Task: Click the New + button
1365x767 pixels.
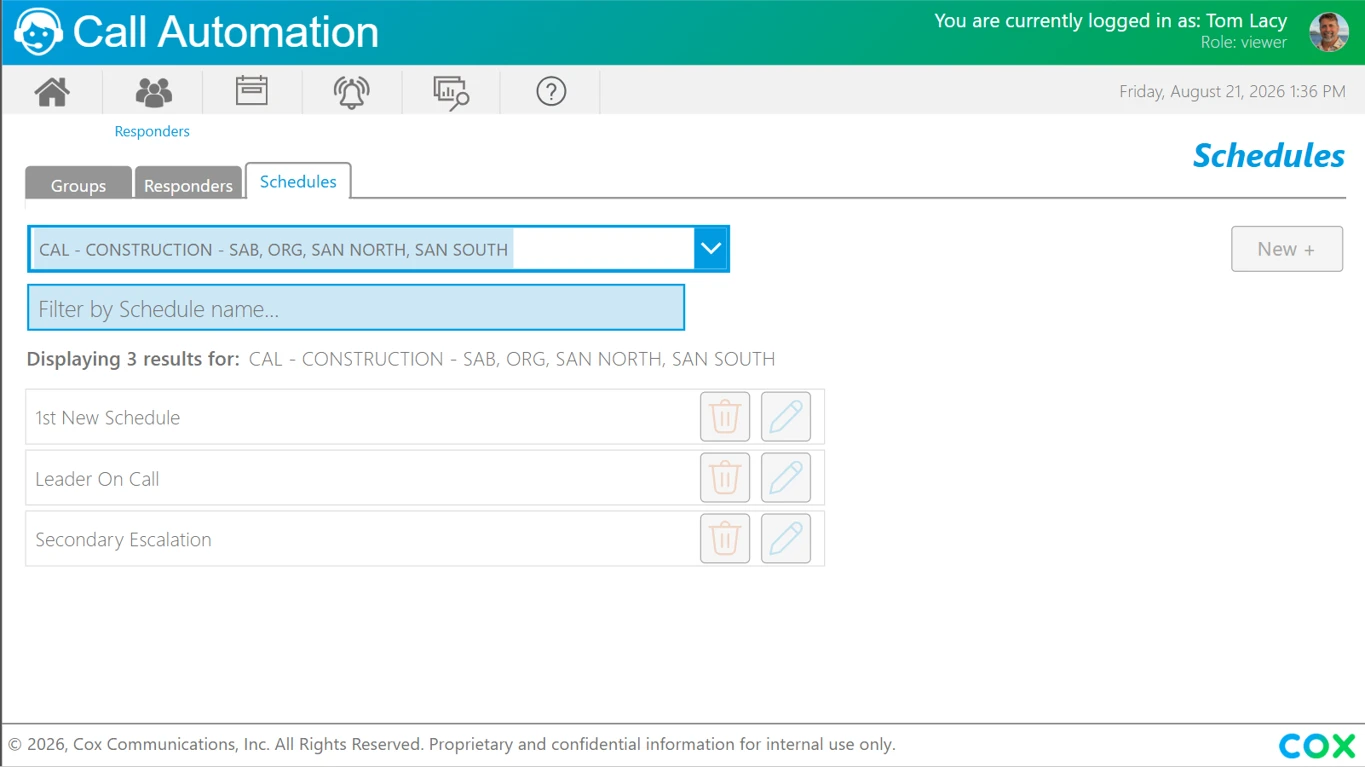Action: [1287, 249]
